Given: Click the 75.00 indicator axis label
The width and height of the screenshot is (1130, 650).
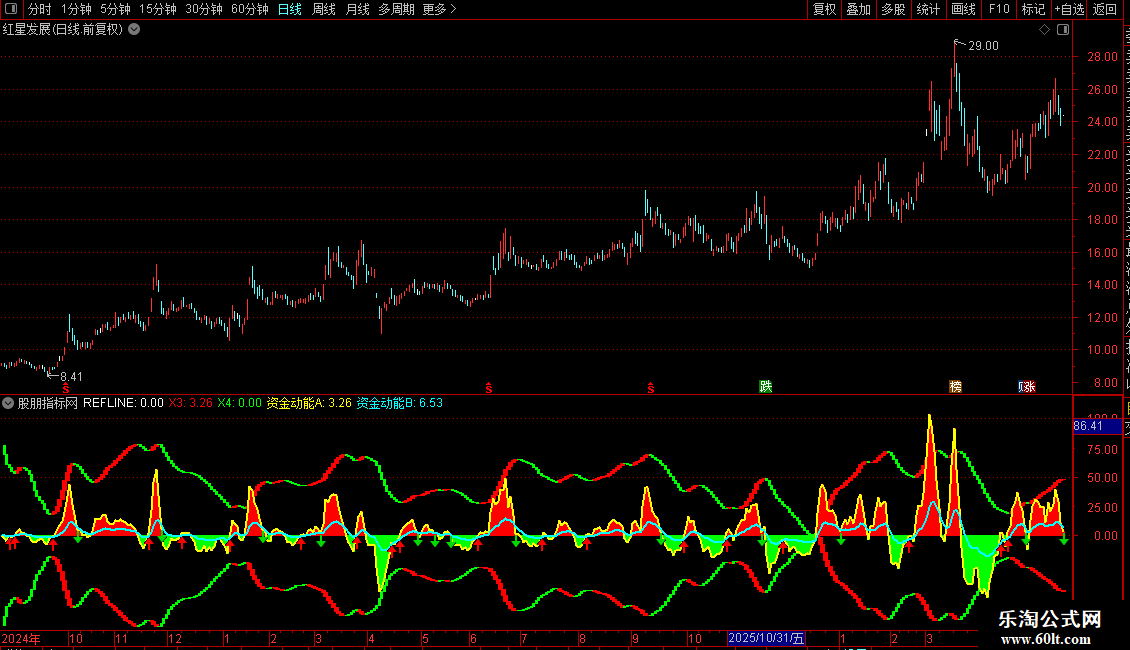Looking at the screenshot, I should [1103, 450].
